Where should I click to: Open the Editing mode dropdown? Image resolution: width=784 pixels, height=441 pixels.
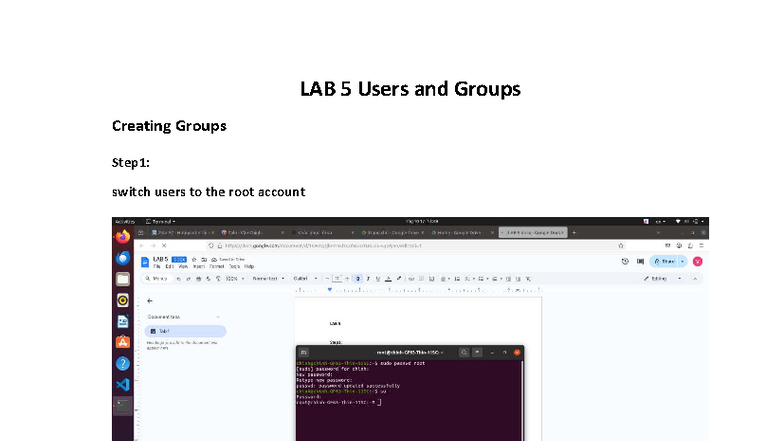[662, 278]
